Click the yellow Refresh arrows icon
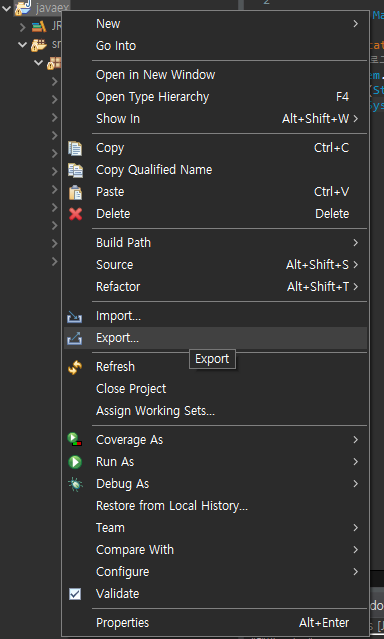Viewport: 384px width, 639px height. click(75, 367)
